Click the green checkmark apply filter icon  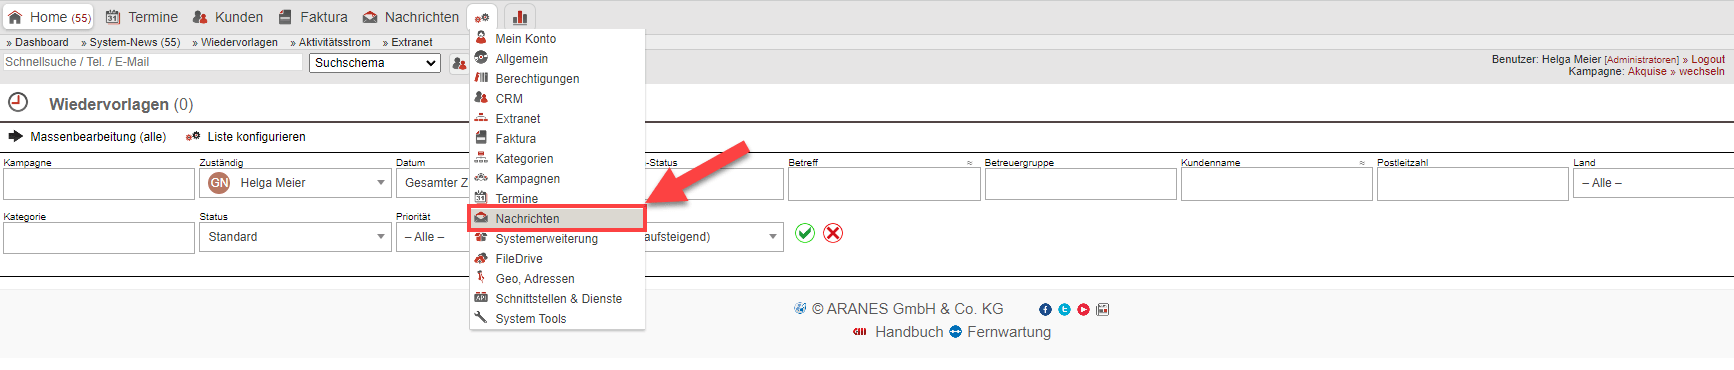coord(805,233)
